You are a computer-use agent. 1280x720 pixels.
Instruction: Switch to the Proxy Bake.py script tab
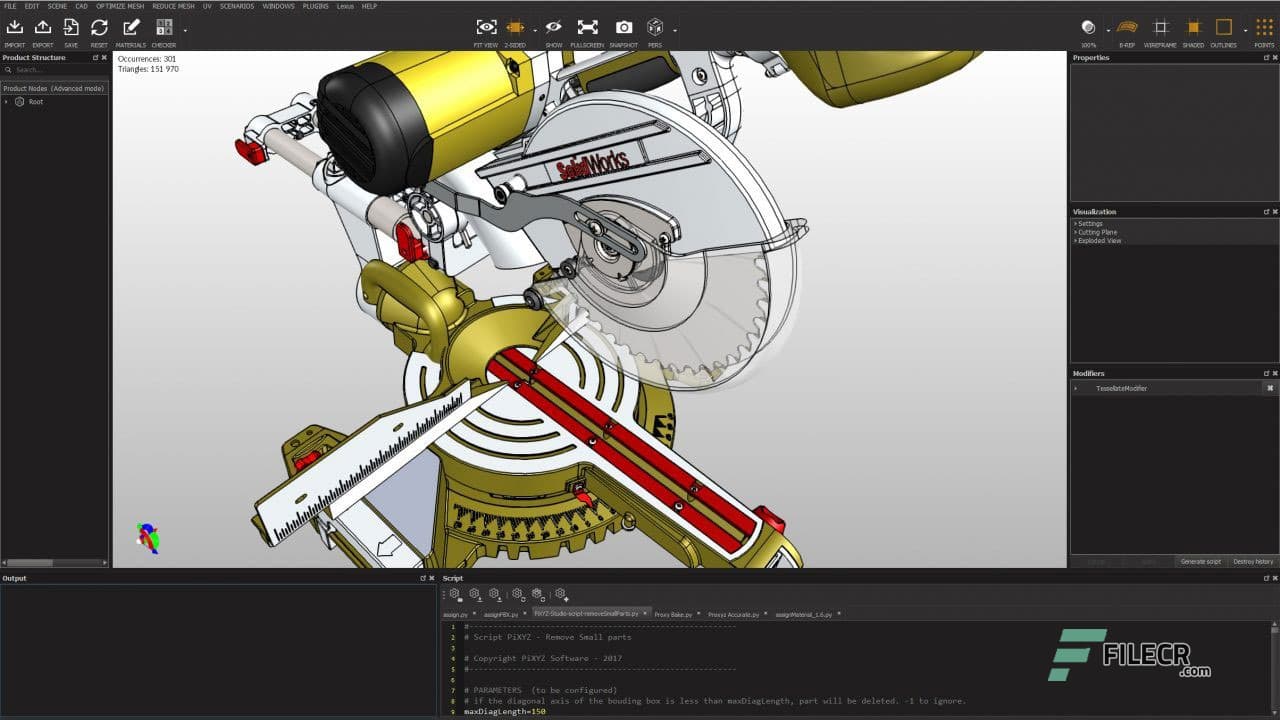pyautogui.click(x=673, y=614)
